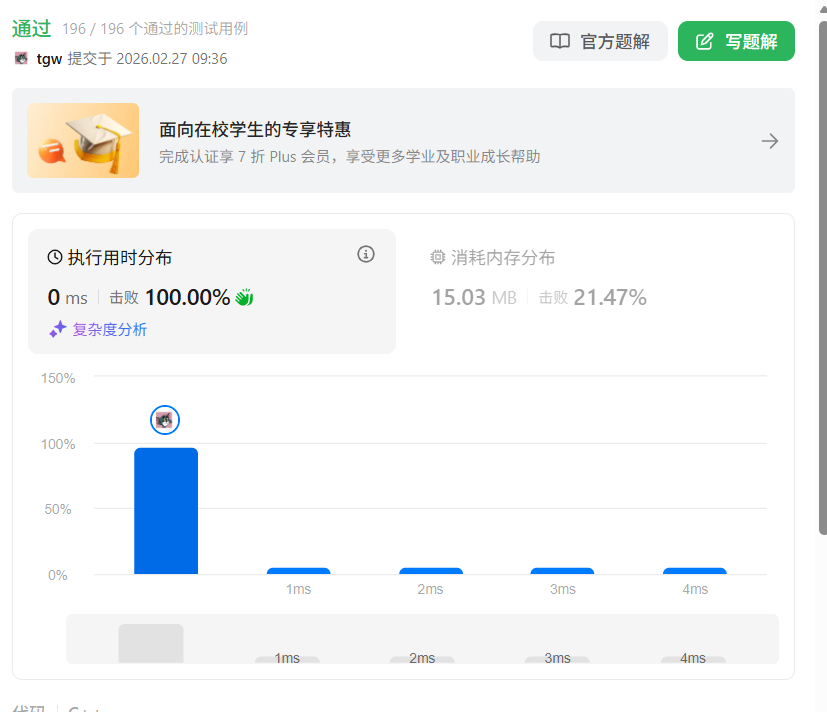
Task: Click the info icon in runtime distribution card
Action: [366, 254]
